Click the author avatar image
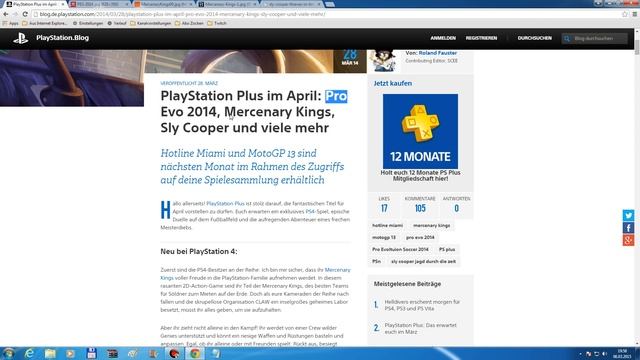The width and height of the screenshot is (640, 360). tap(383, 61)
